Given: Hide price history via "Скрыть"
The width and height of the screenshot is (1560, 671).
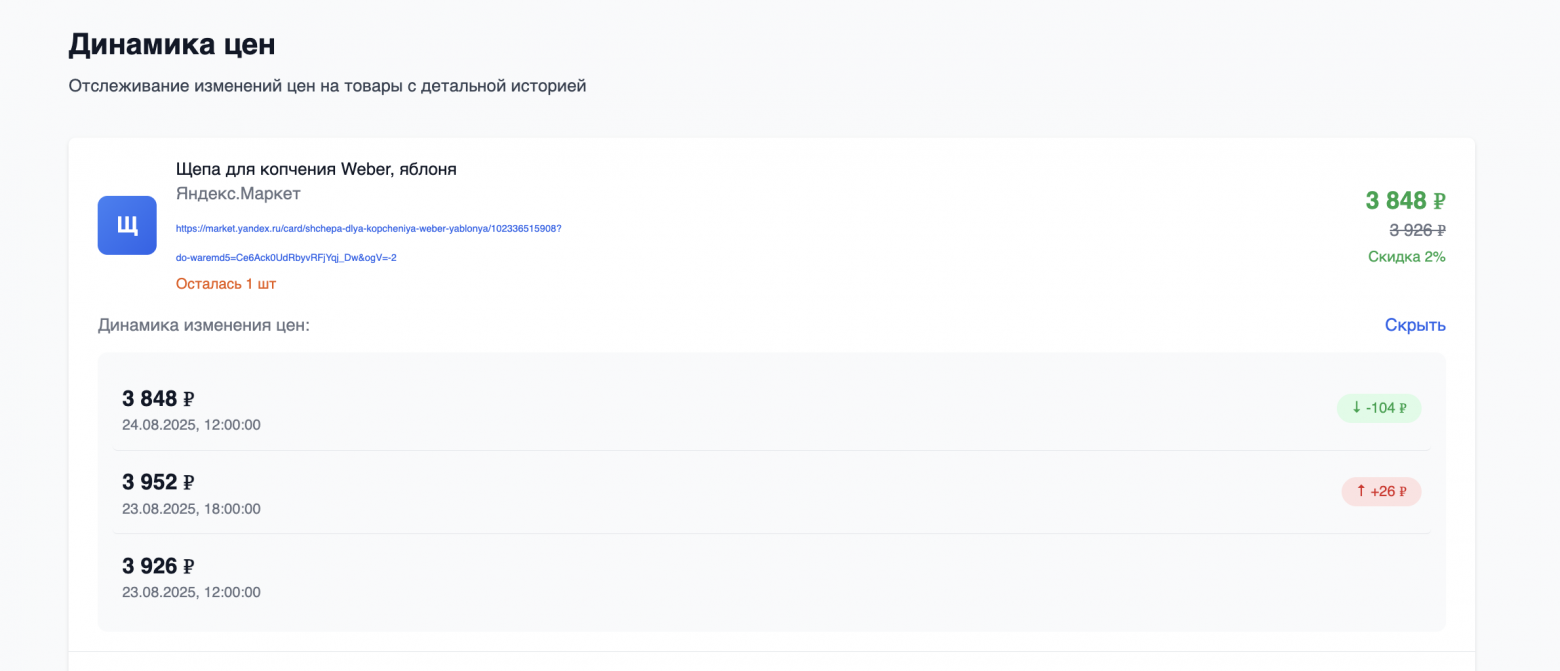Looking at the screenshot, I should click(x=1415, y=326).
